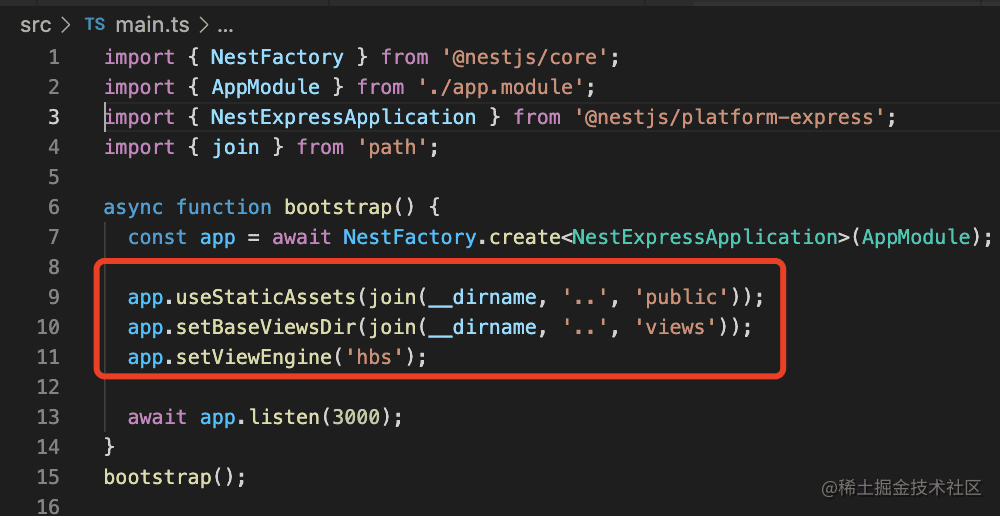This screenshot has height=516, width=1000.
Task: Go to '@nestjs/platform-express' import path
Action: [729, 117]
